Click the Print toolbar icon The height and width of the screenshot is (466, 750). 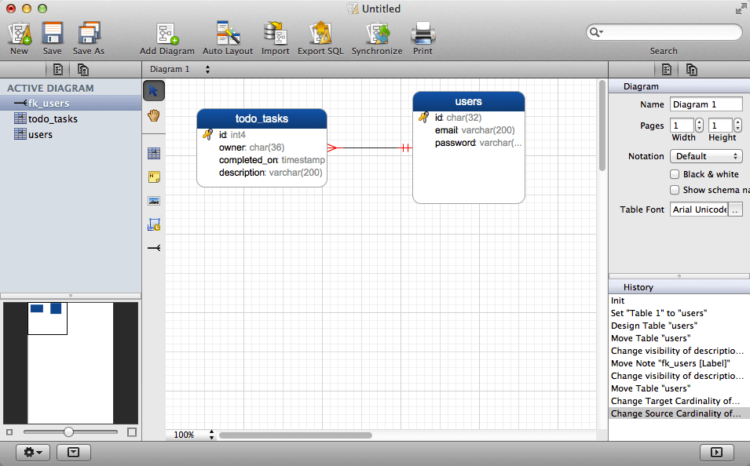coord(423,33)
